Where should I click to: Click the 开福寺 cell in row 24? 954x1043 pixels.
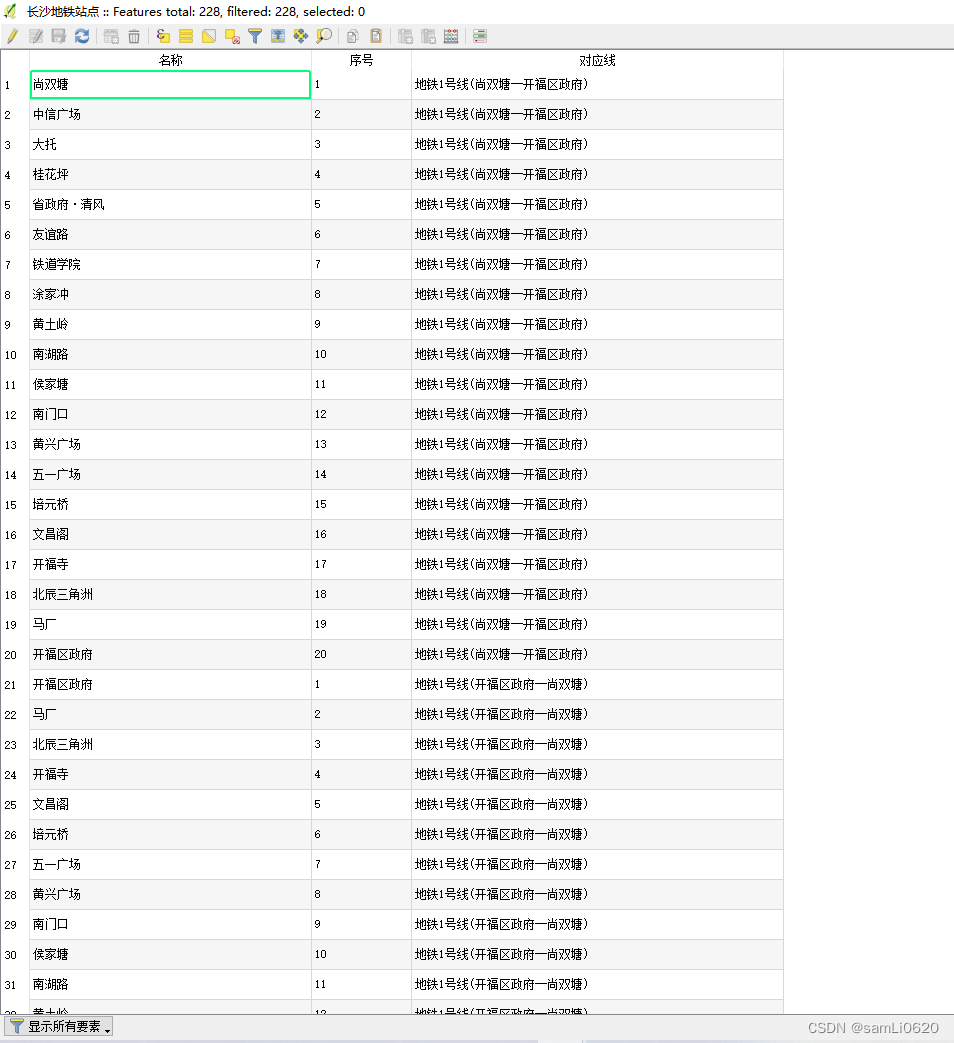[170, 774]
